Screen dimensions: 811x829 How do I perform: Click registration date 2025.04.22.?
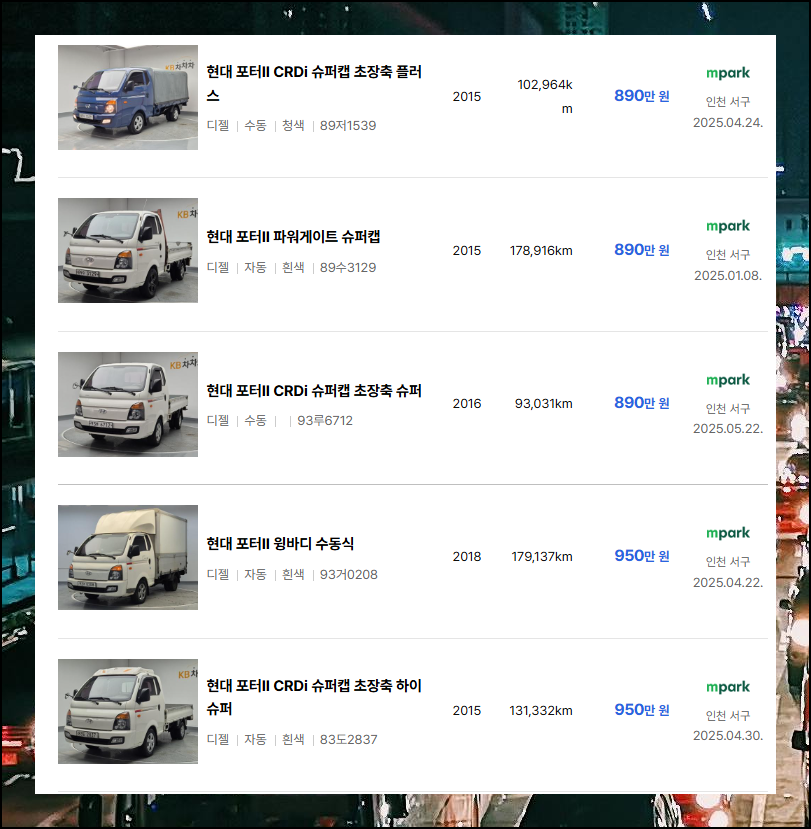point(728,583)
